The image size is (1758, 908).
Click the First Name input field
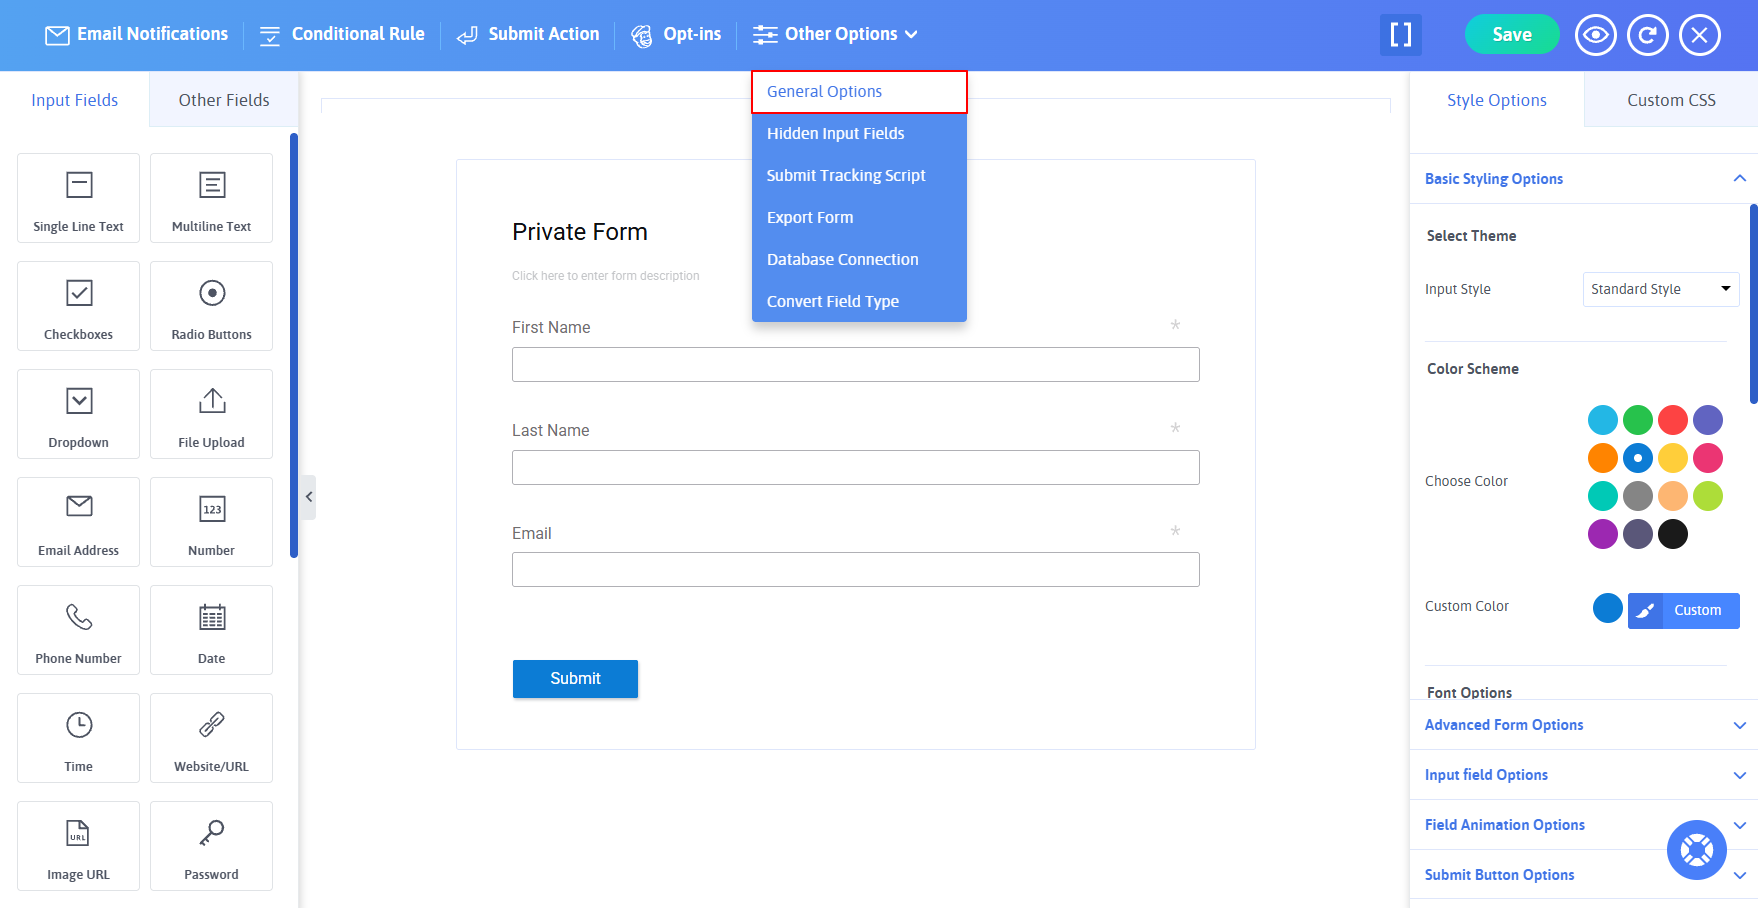[x=855, y=365]
